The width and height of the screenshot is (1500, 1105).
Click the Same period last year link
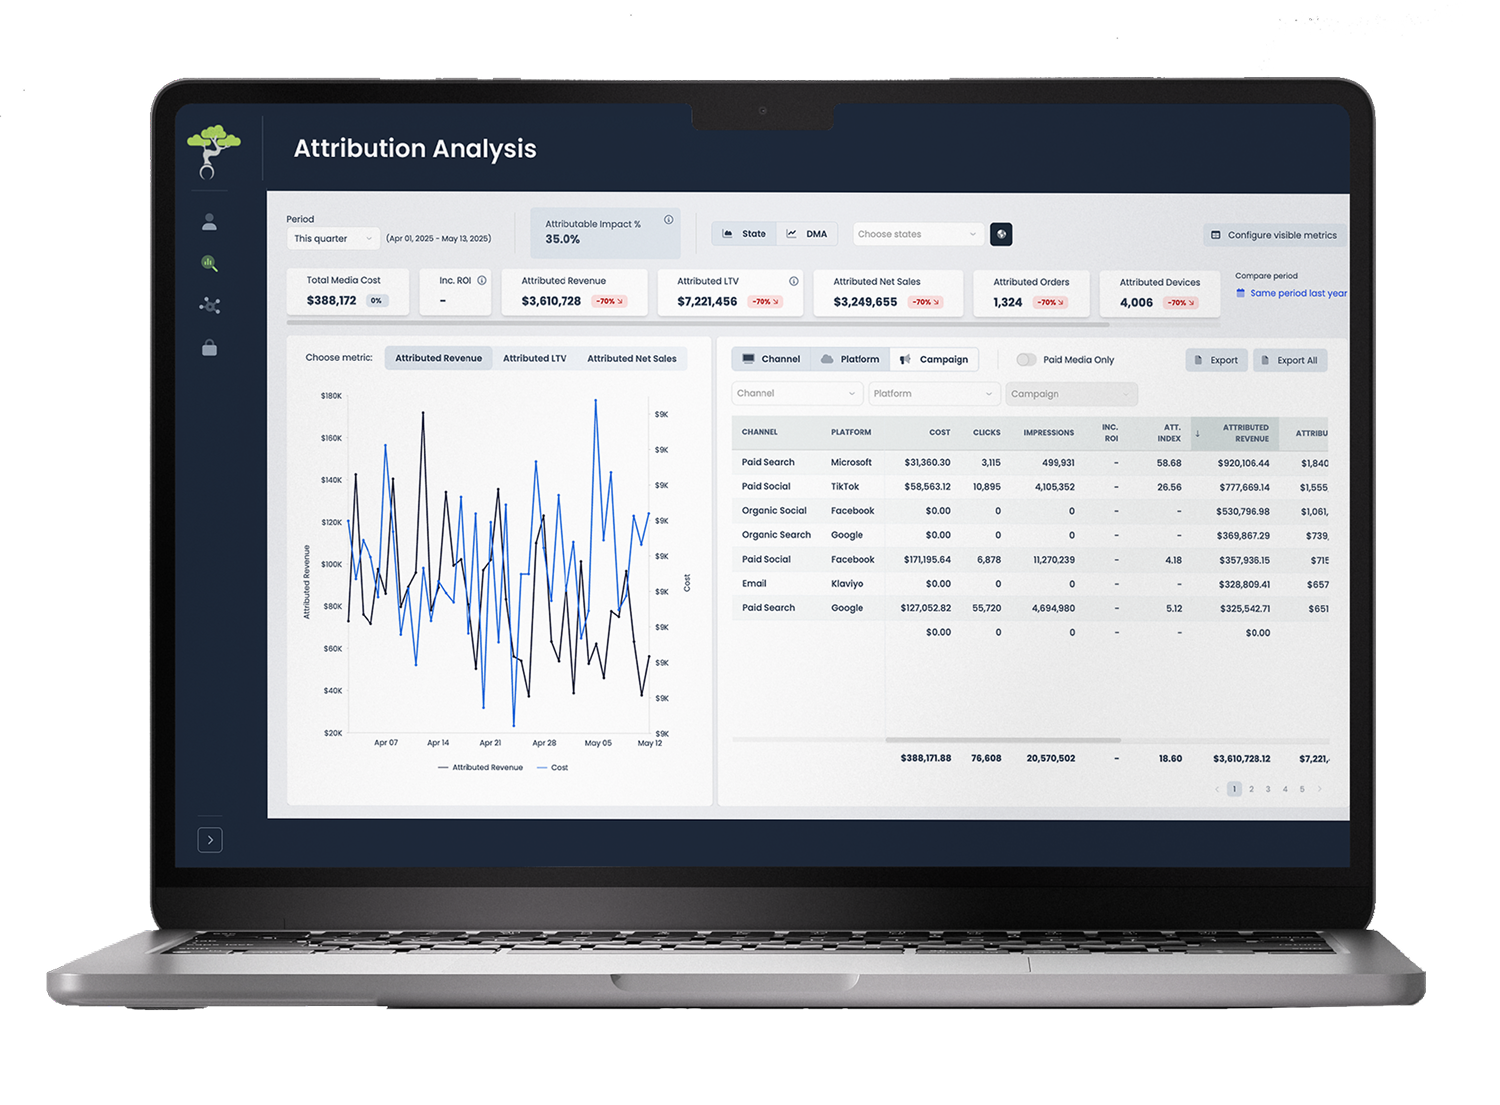[x=1298, y=293]
